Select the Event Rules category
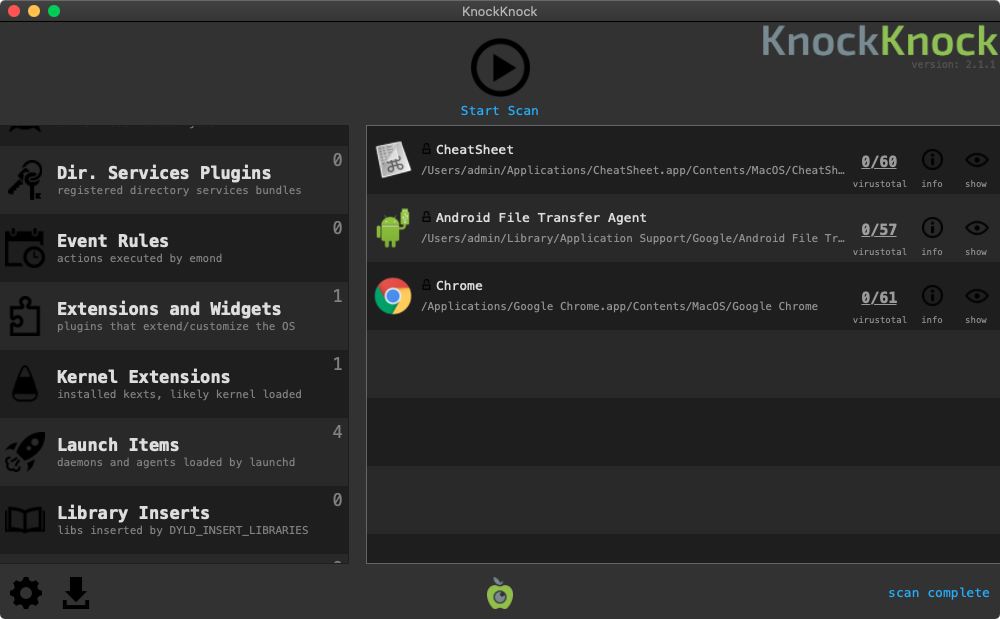Image resolution: width=1000 pixels, height=619 pixels. pyautogui.click(x=174, y=248)
